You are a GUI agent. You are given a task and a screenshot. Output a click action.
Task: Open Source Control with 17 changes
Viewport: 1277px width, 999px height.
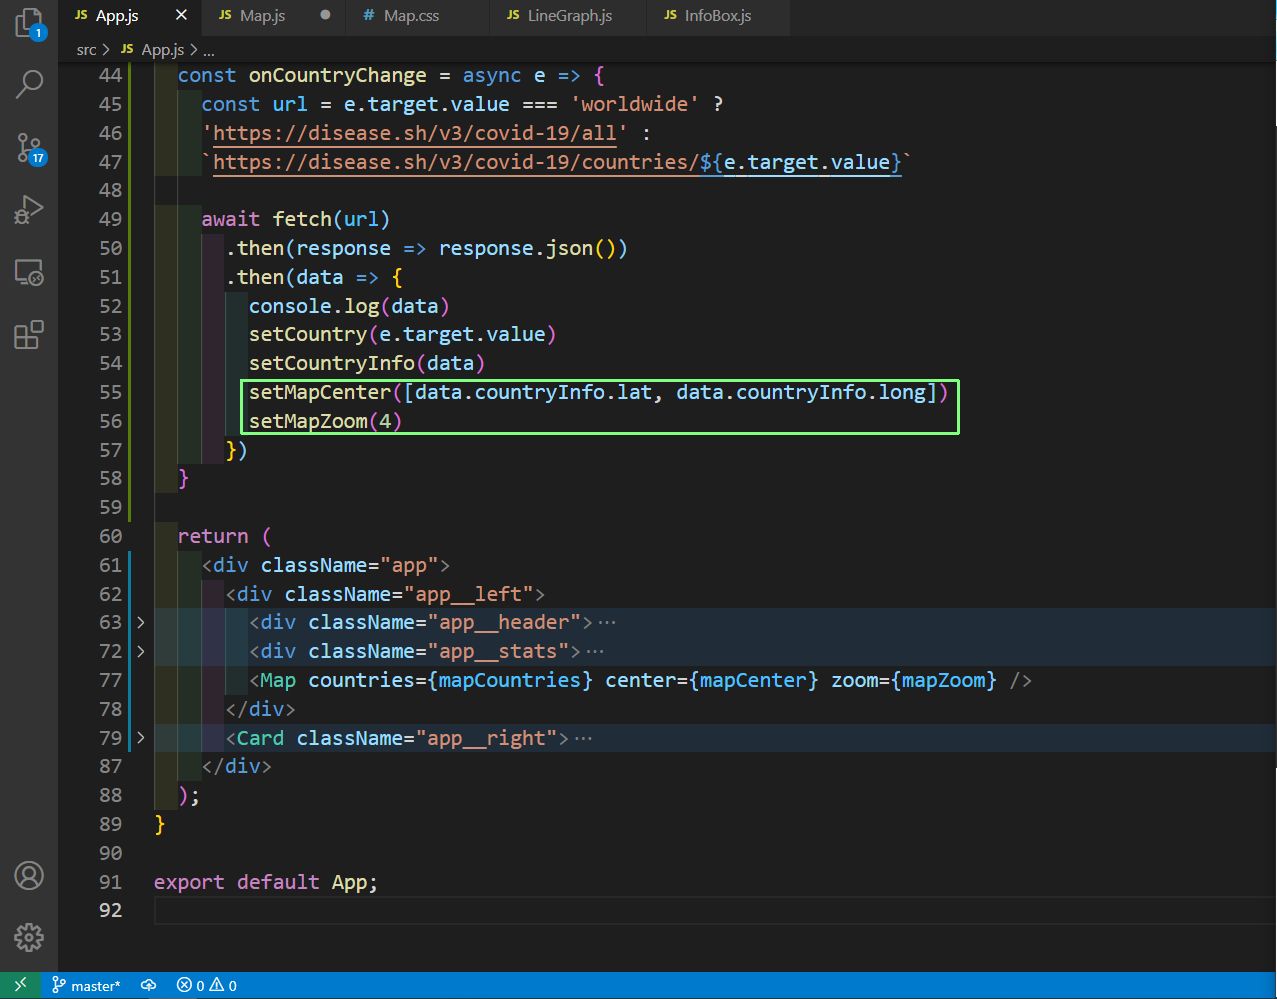point(29,148)
